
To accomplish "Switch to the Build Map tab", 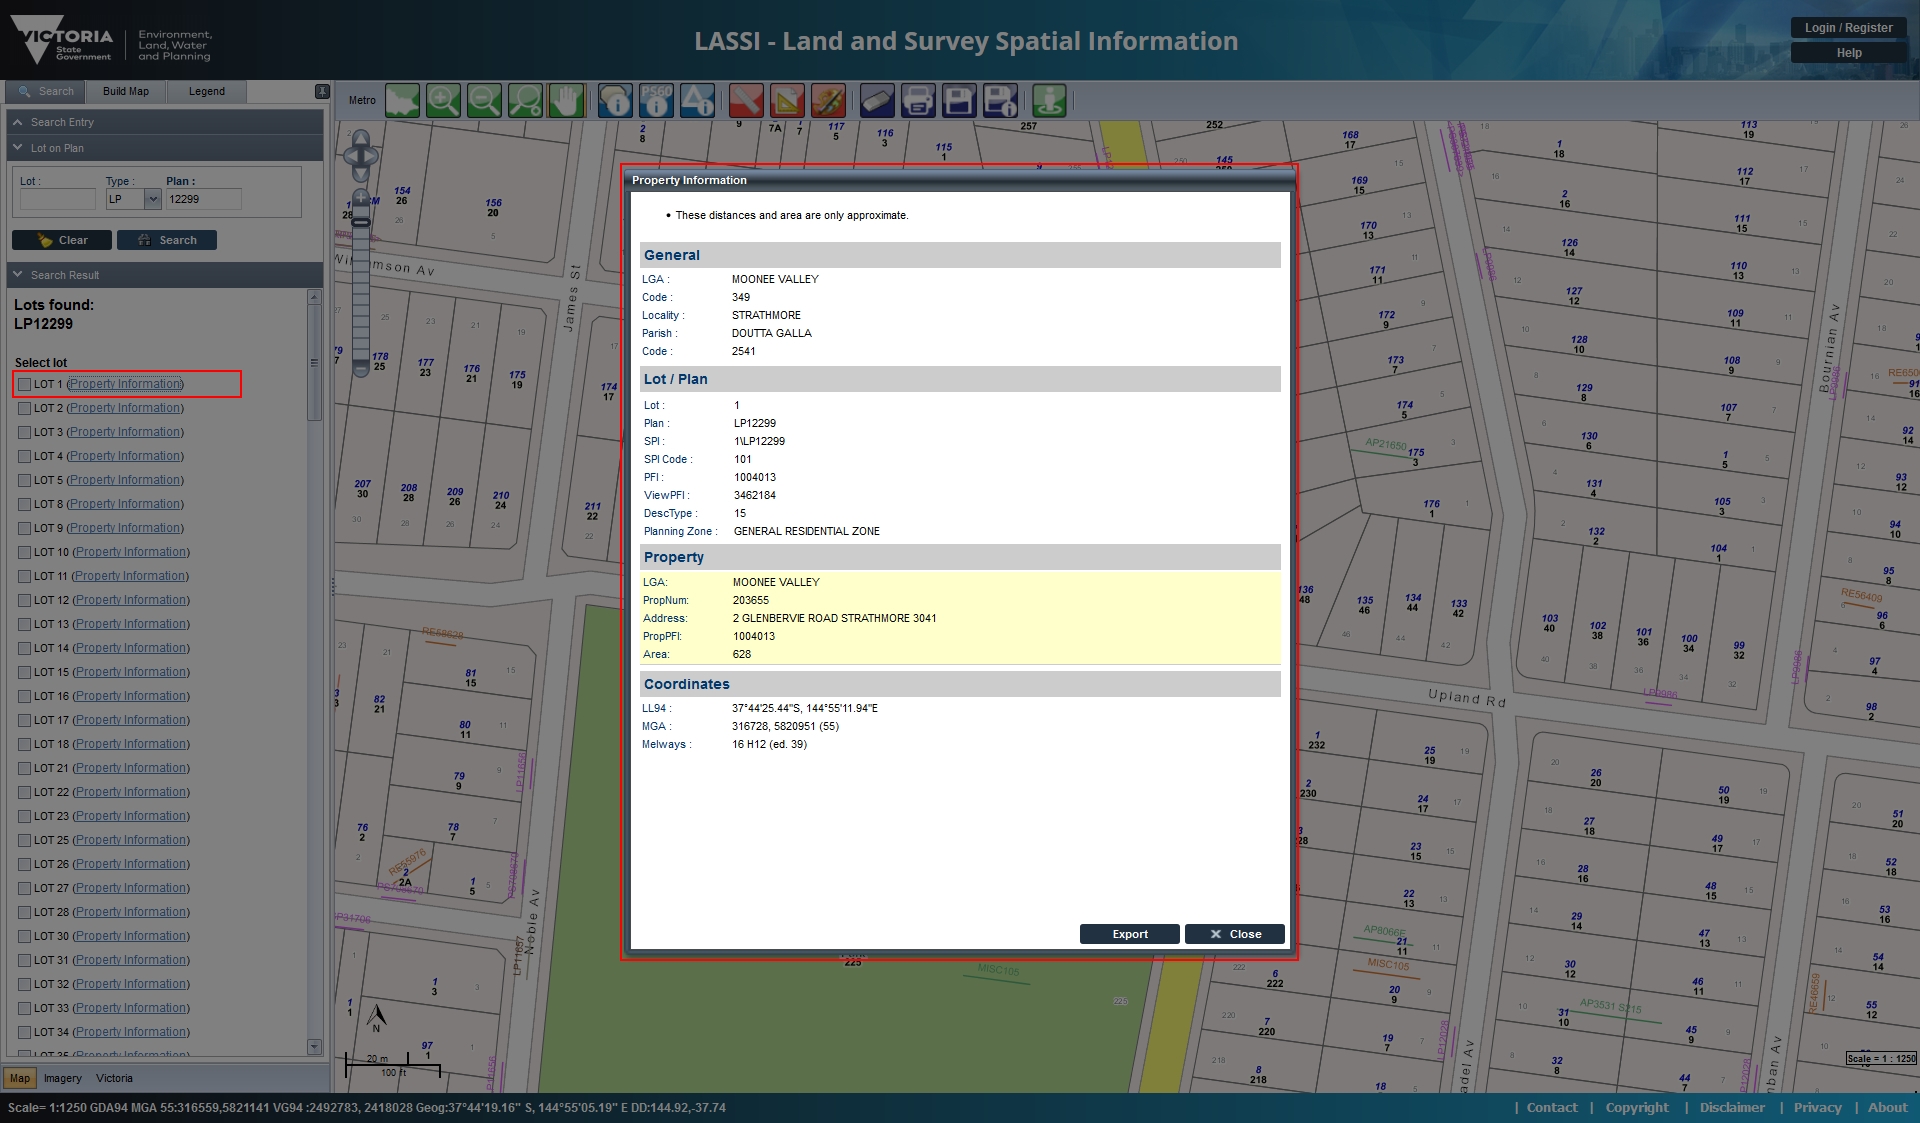I will (x=126, y=91).
